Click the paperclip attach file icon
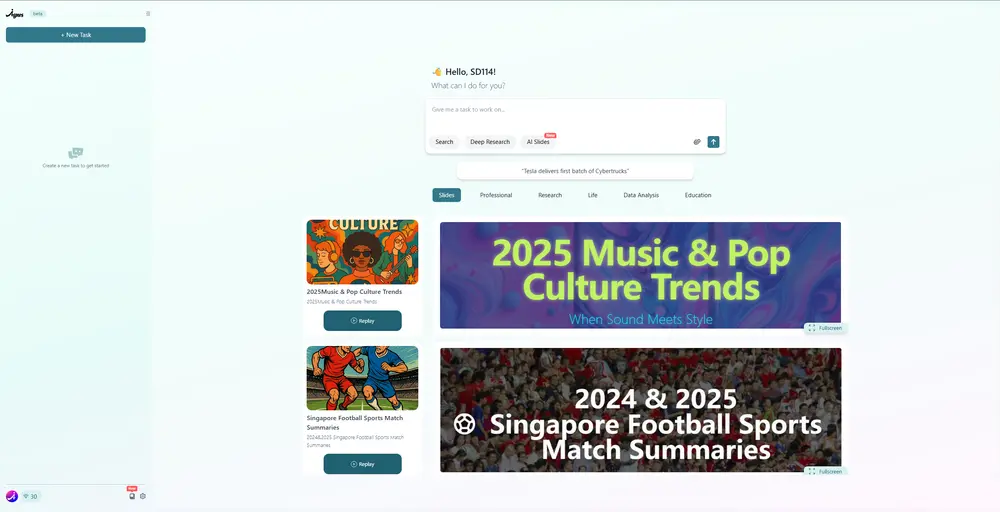 pos(697,142)
